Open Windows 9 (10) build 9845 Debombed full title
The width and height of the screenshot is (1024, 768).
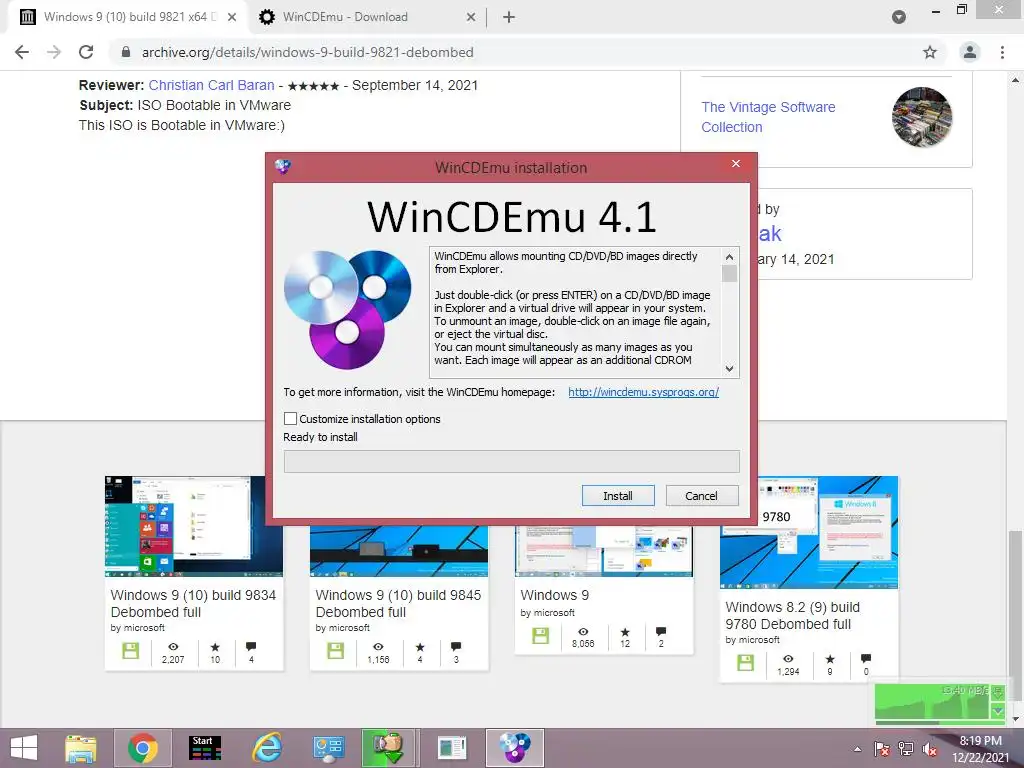pos(398,603)
